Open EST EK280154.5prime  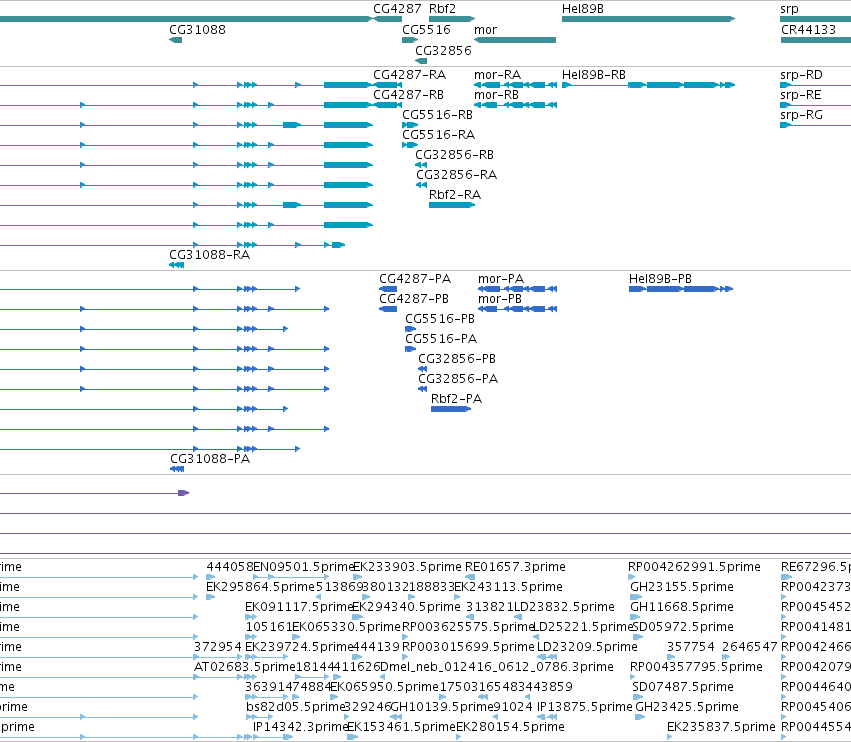coord(510,727)
